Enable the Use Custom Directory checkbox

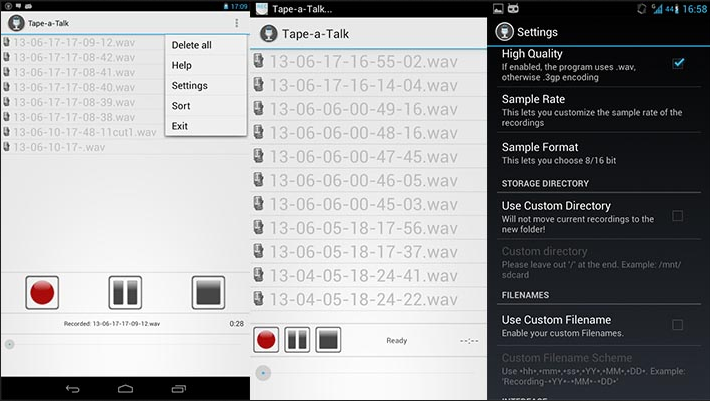(x=678, y=216)
